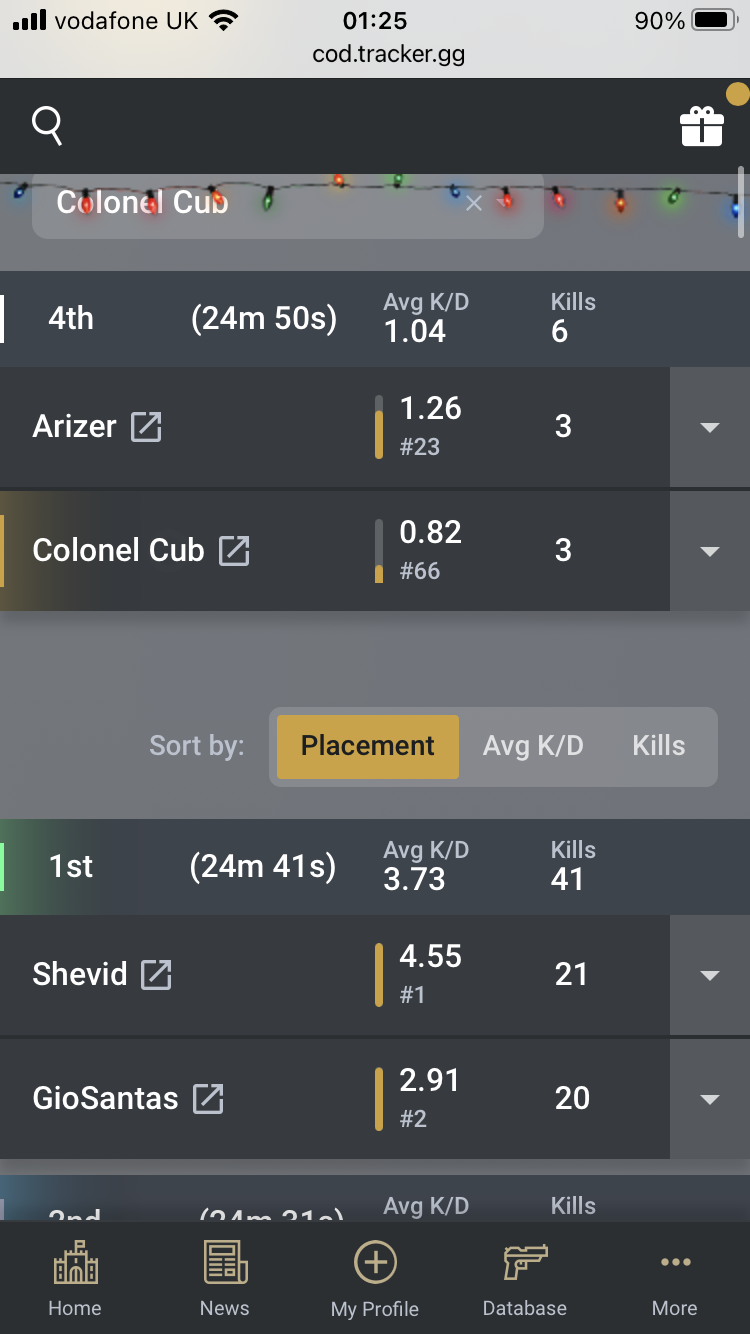Open the Database gun icon
The width and height of the screenshot is (750, 1334).
(525, 1262)
